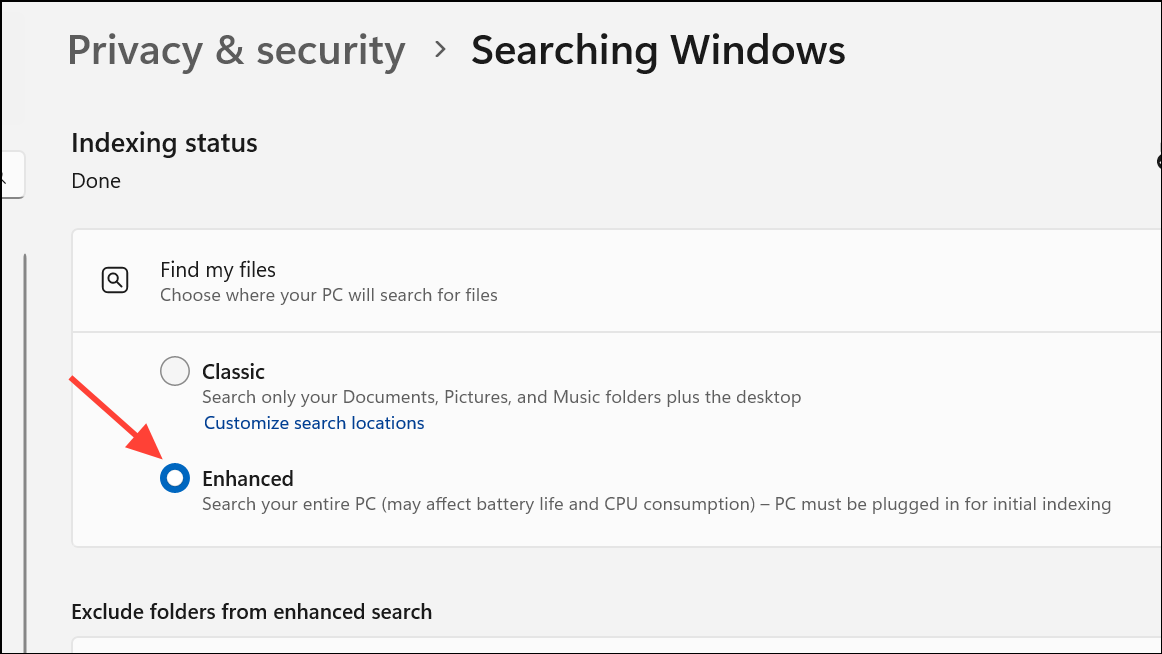Click the Find my files heading
The height and width of the screenshot is (654, 1162).
pos(218,269)
